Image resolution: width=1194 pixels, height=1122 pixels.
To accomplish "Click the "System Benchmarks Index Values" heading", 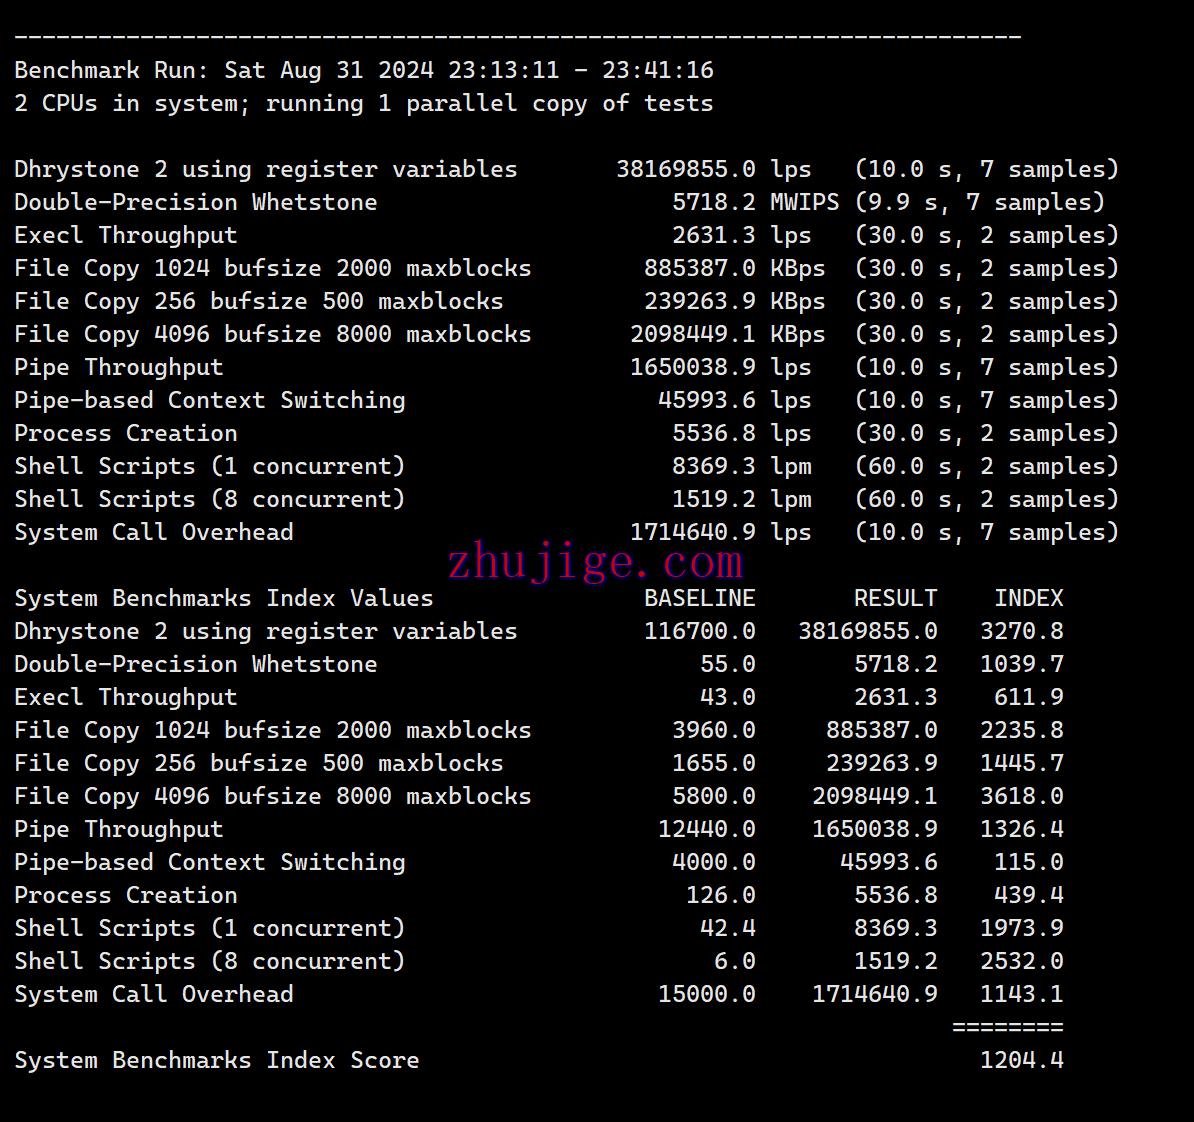I will click(224, 598).
